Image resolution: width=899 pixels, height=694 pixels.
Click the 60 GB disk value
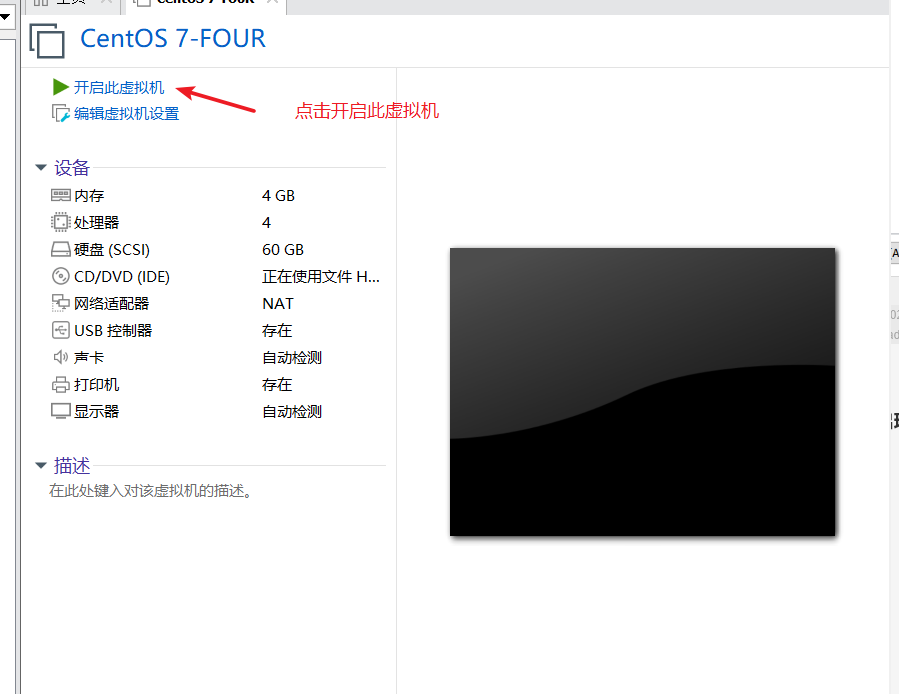tap(283, 249)
